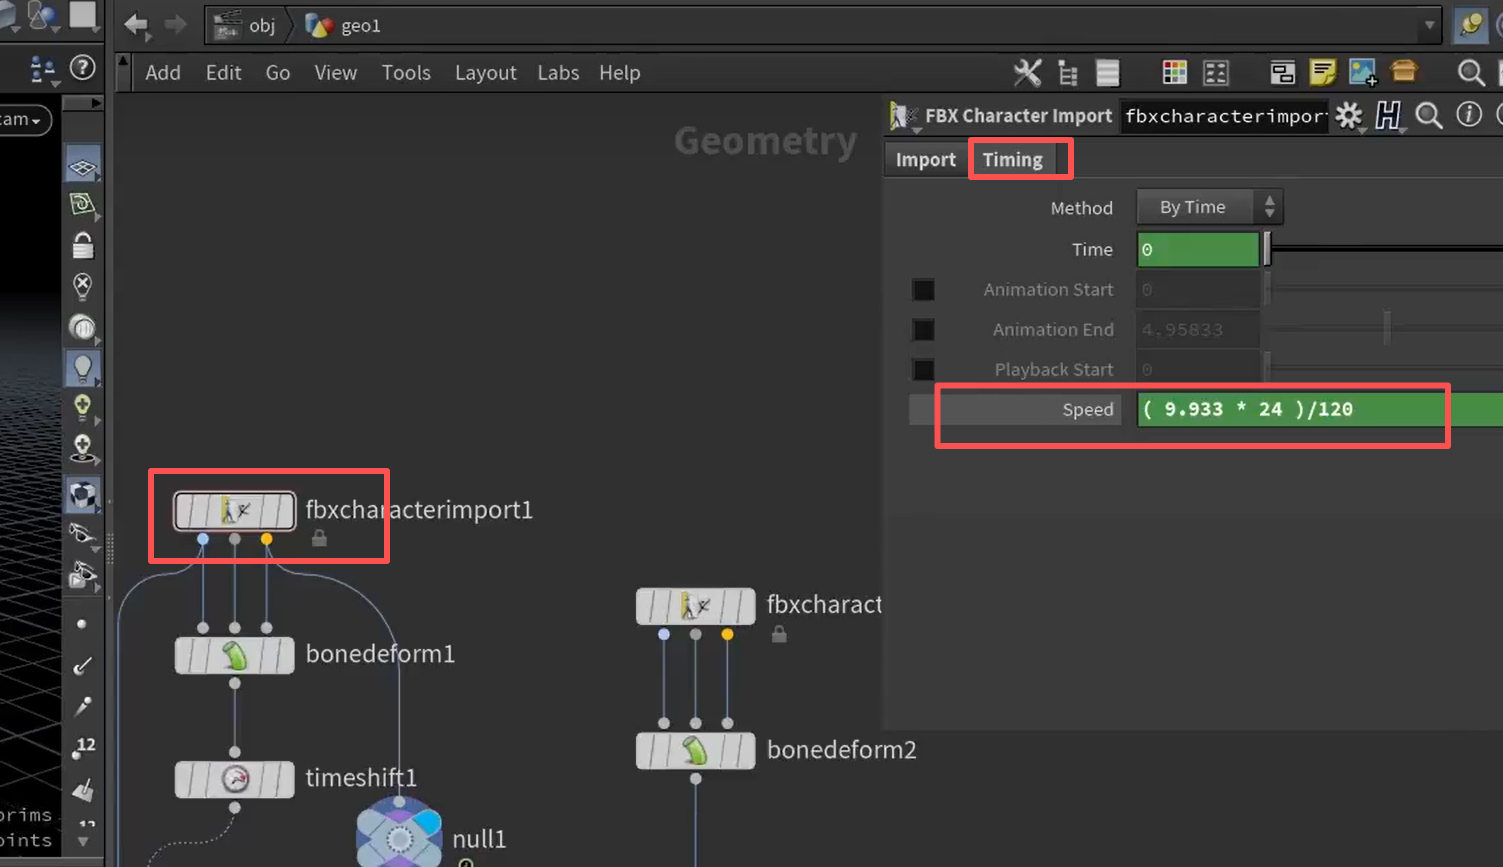Search parameters with the magnifier icon
Image resolution: width=1503 pixels, height=867 pixels.
click(x=1429, y=116)
